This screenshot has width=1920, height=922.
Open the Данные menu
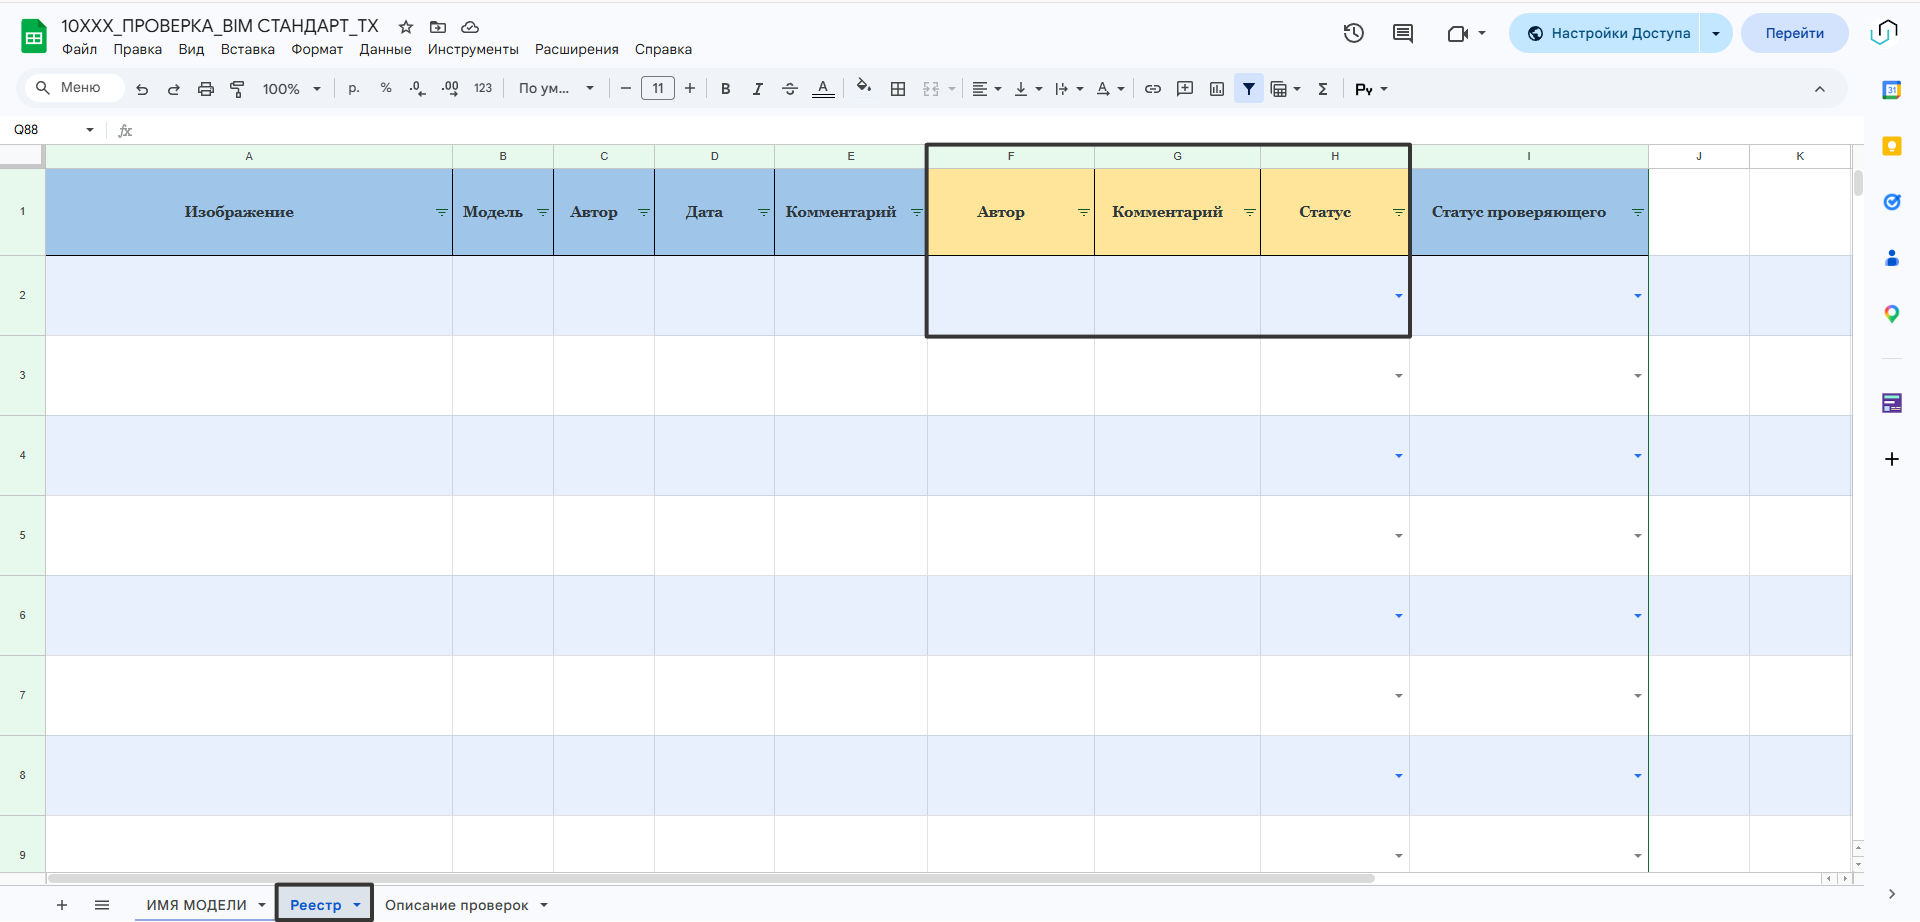[x=385, y=49]
